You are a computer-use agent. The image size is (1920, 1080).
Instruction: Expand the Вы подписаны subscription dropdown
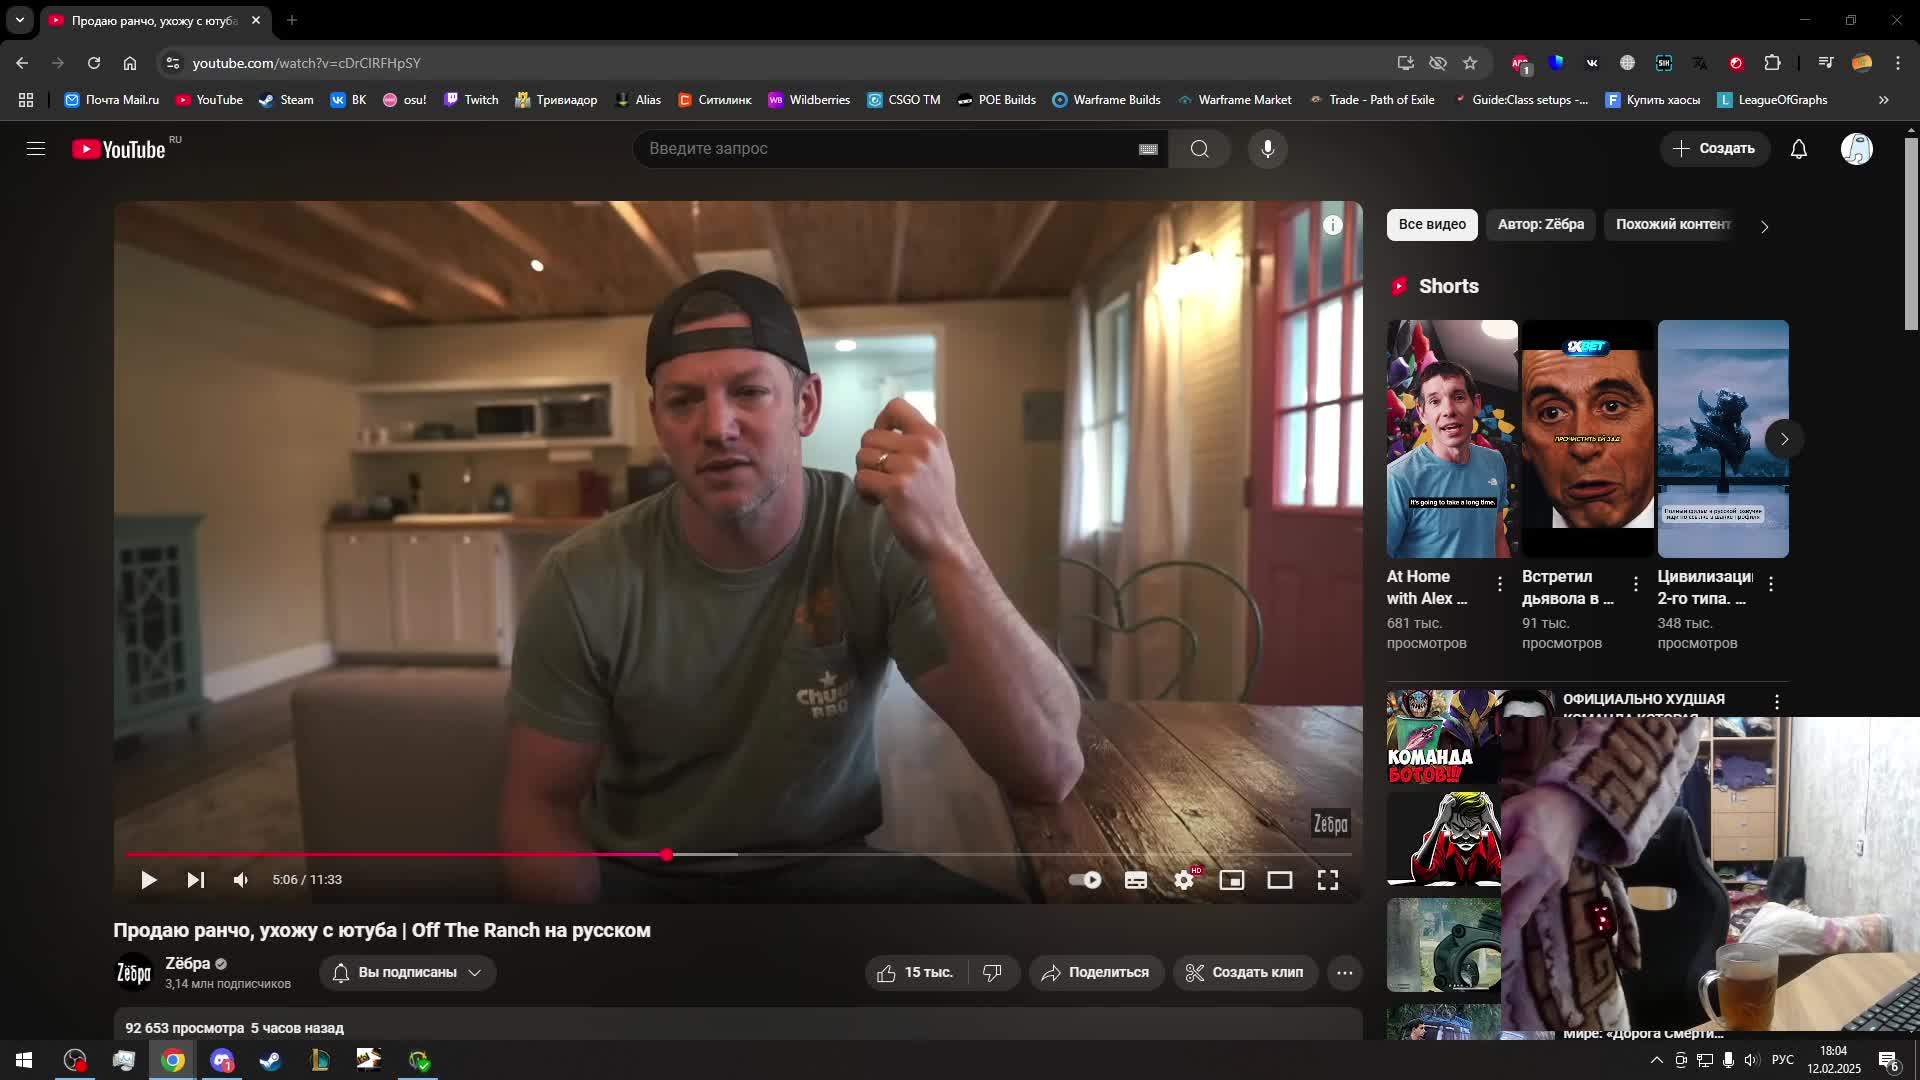[x=408, y=973]
